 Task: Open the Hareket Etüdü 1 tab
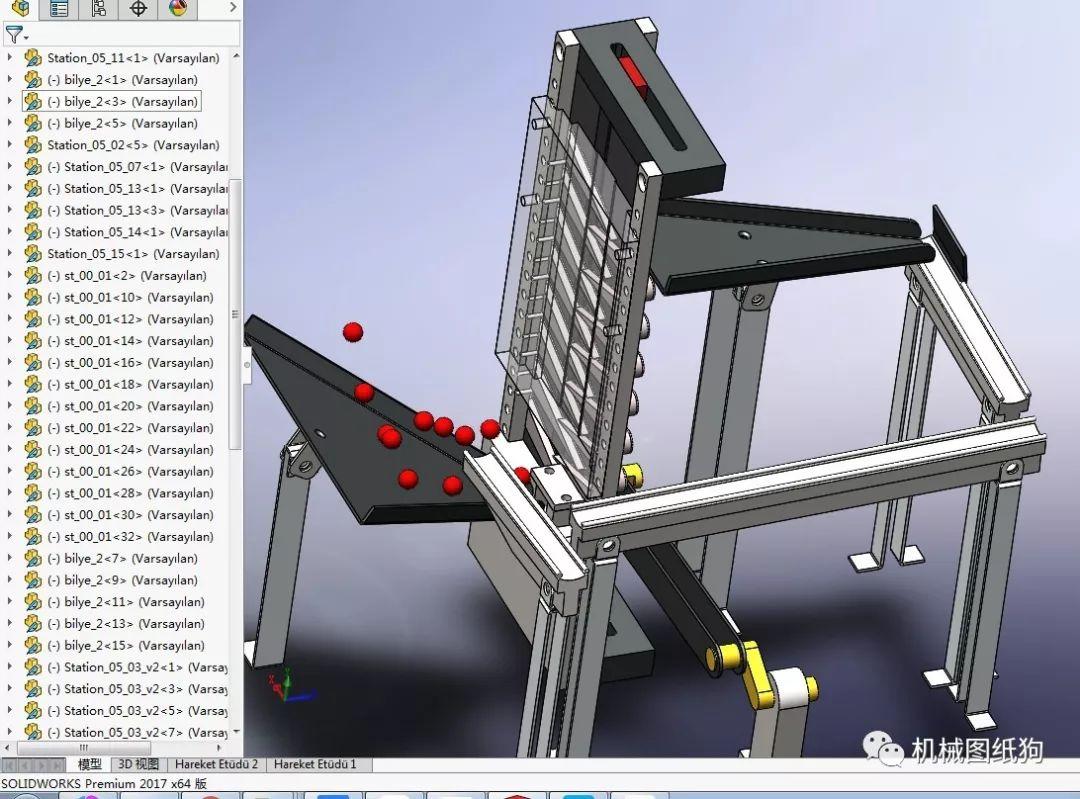click(x=316, y=764)
